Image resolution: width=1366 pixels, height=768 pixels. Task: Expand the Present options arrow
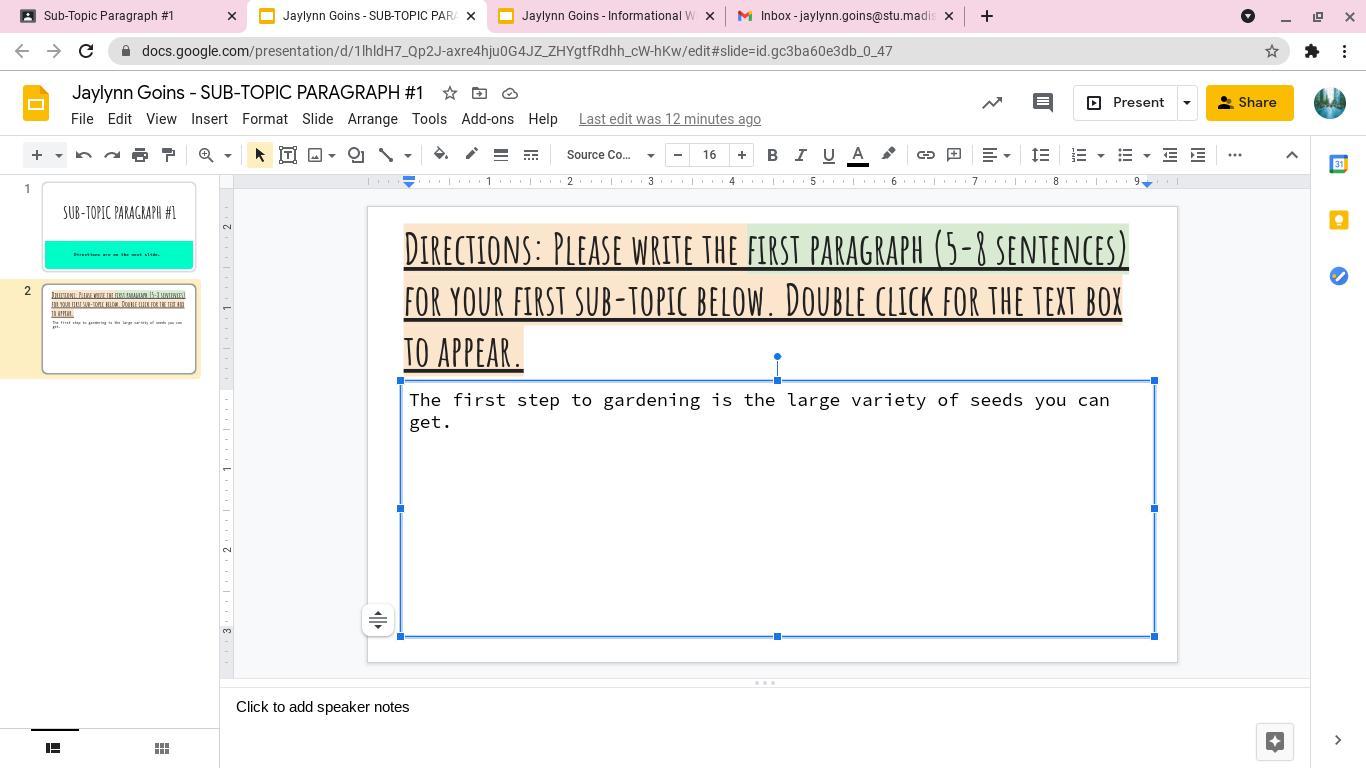pyautogui.click(x=1186, y=103)
